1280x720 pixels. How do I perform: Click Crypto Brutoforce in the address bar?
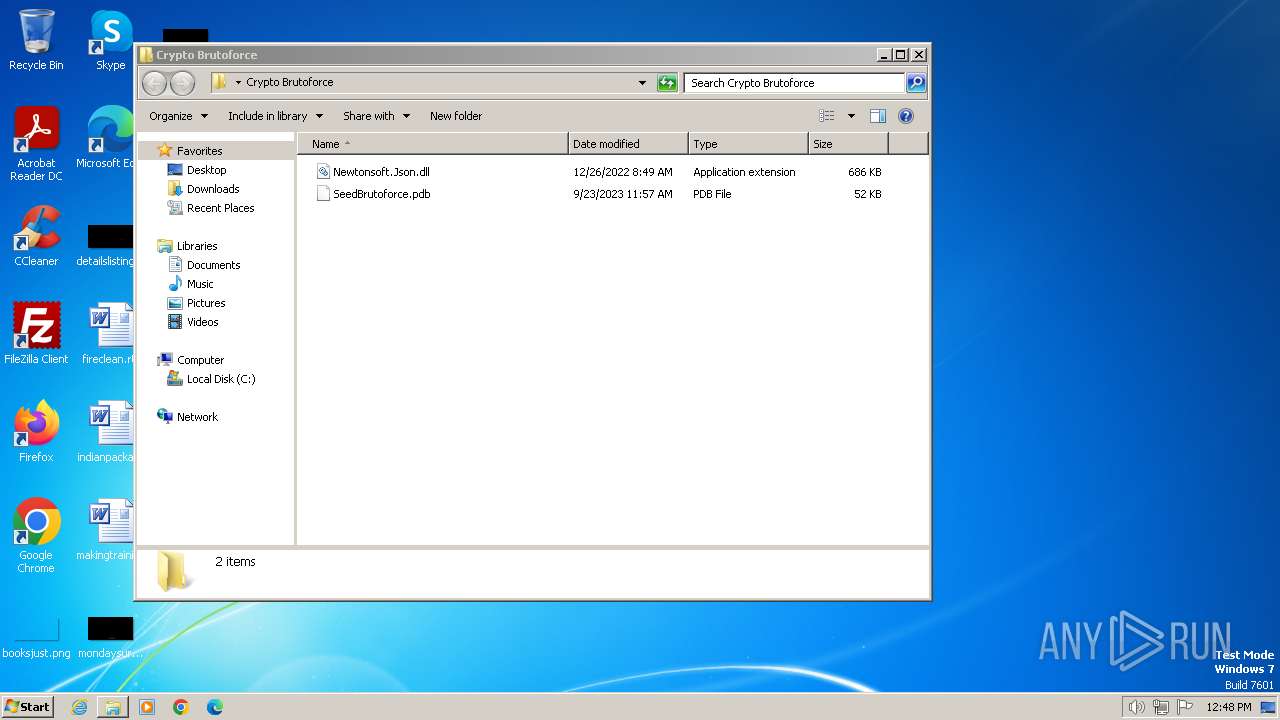(x=290, y=82)
